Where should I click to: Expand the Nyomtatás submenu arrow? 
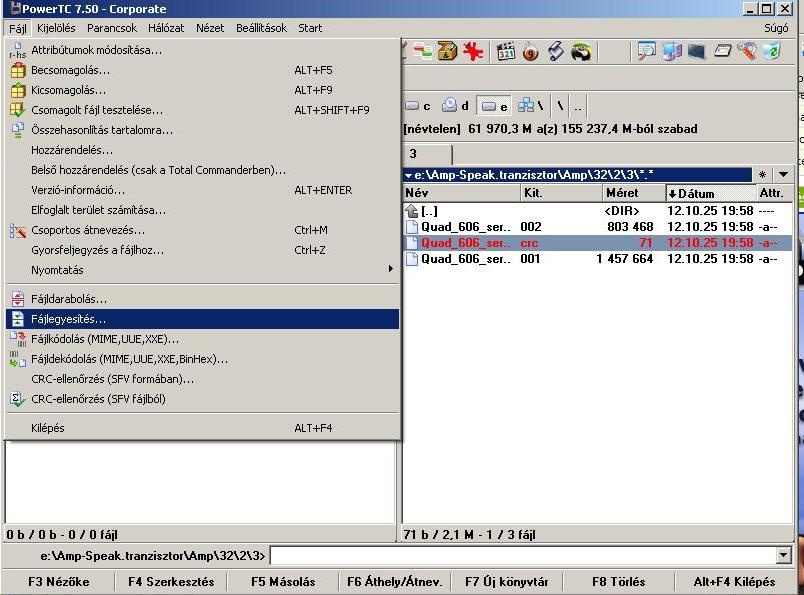391,269
